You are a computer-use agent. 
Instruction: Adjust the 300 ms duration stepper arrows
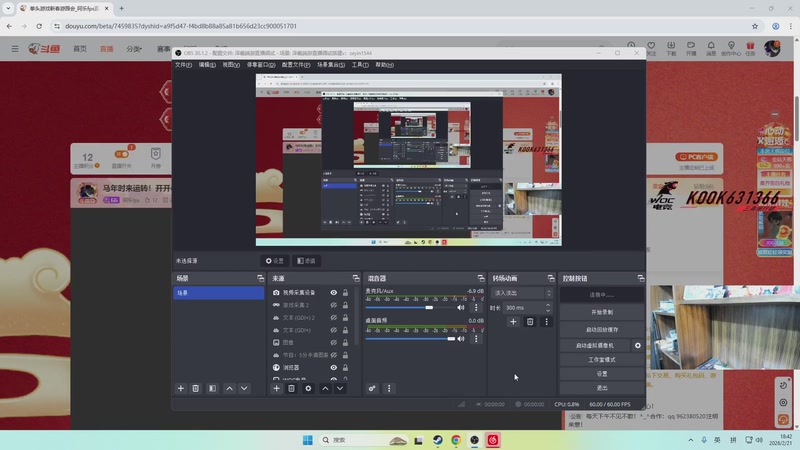coord(548,308)
